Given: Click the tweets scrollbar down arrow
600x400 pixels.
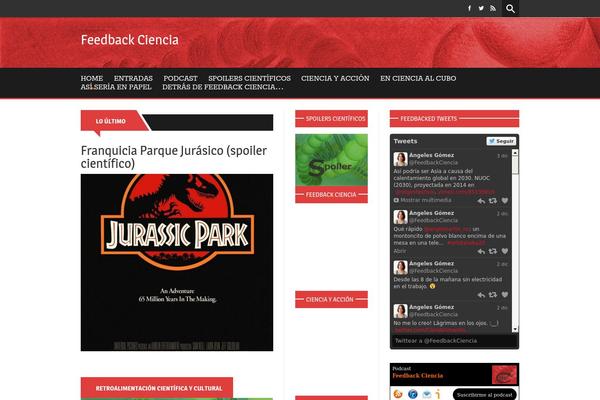Looking at the screenshot, I should point(515,329).
